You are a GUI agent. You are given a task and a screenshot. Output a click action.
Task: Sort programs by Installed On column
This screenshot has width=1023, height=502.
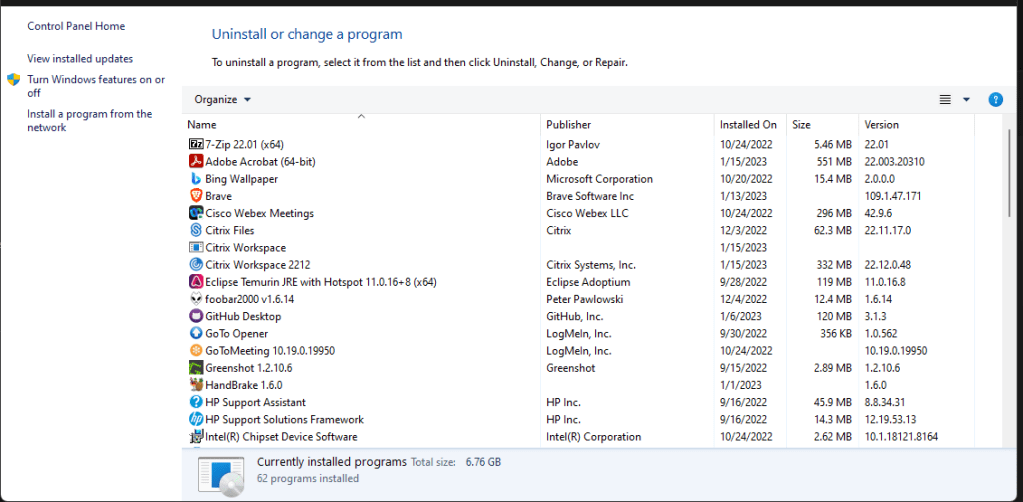coord(748,125)
